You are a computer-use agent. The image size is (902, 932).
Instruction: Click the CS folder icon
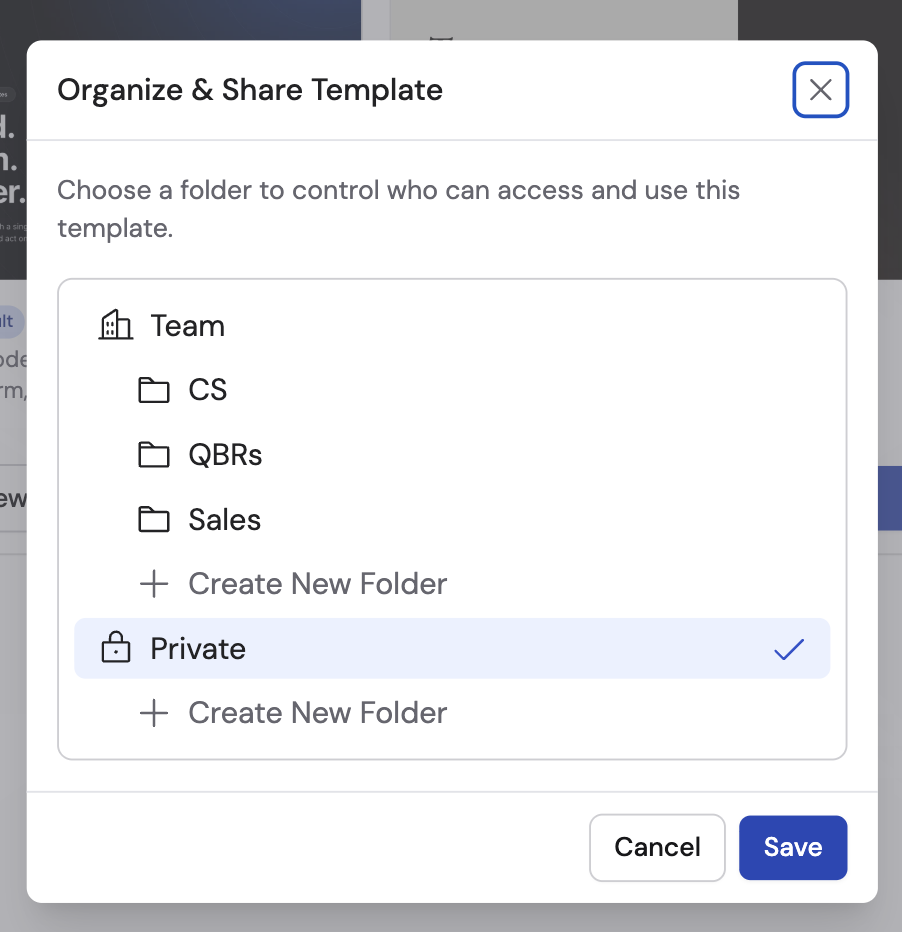tap(154, 390)
